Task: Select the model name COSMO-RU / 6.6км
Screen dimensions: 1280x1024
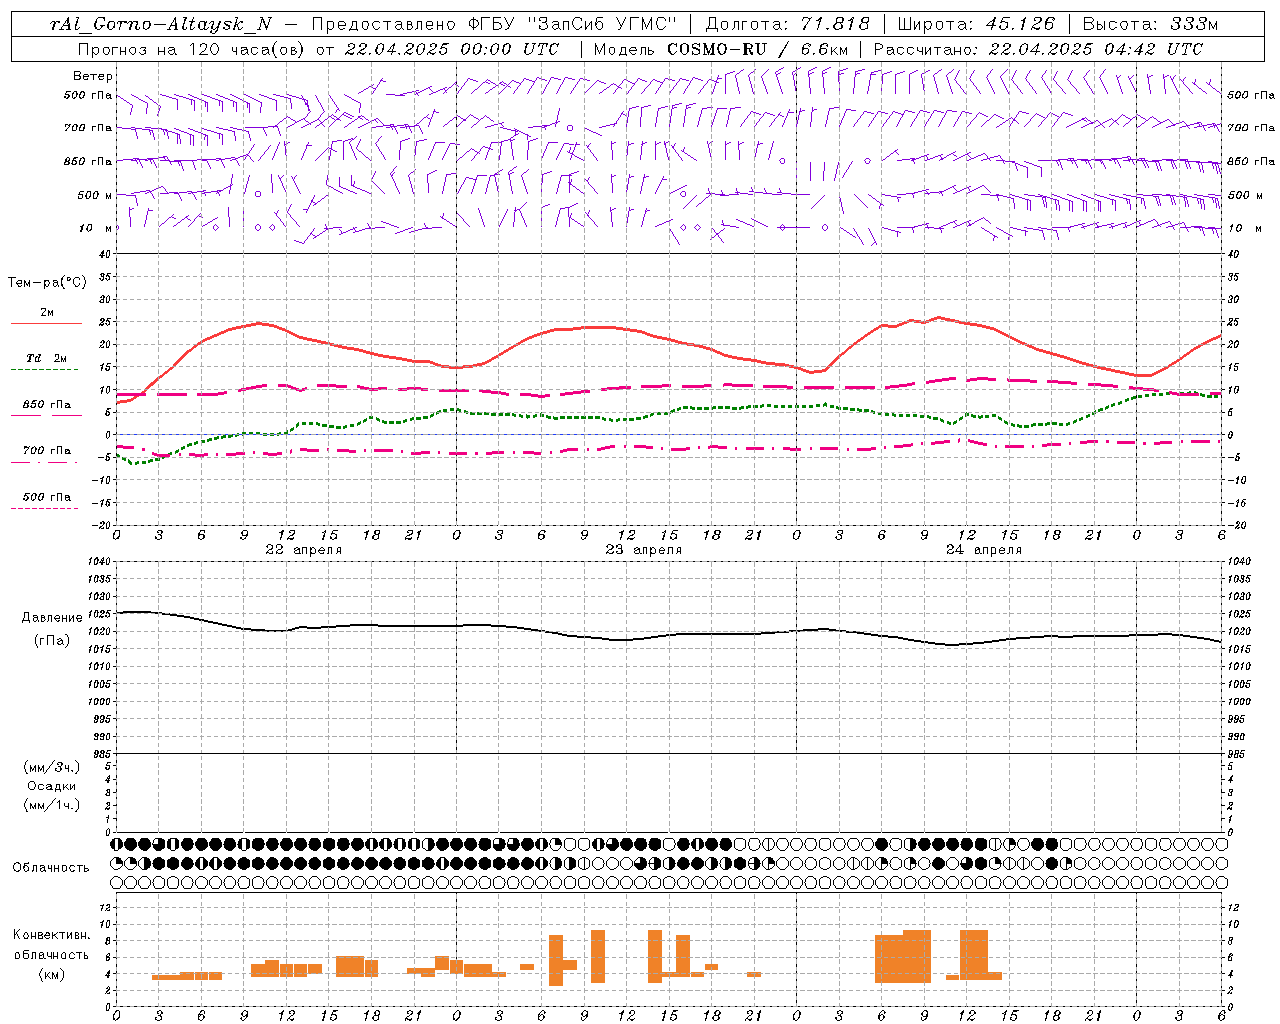Action: [758, 49]
